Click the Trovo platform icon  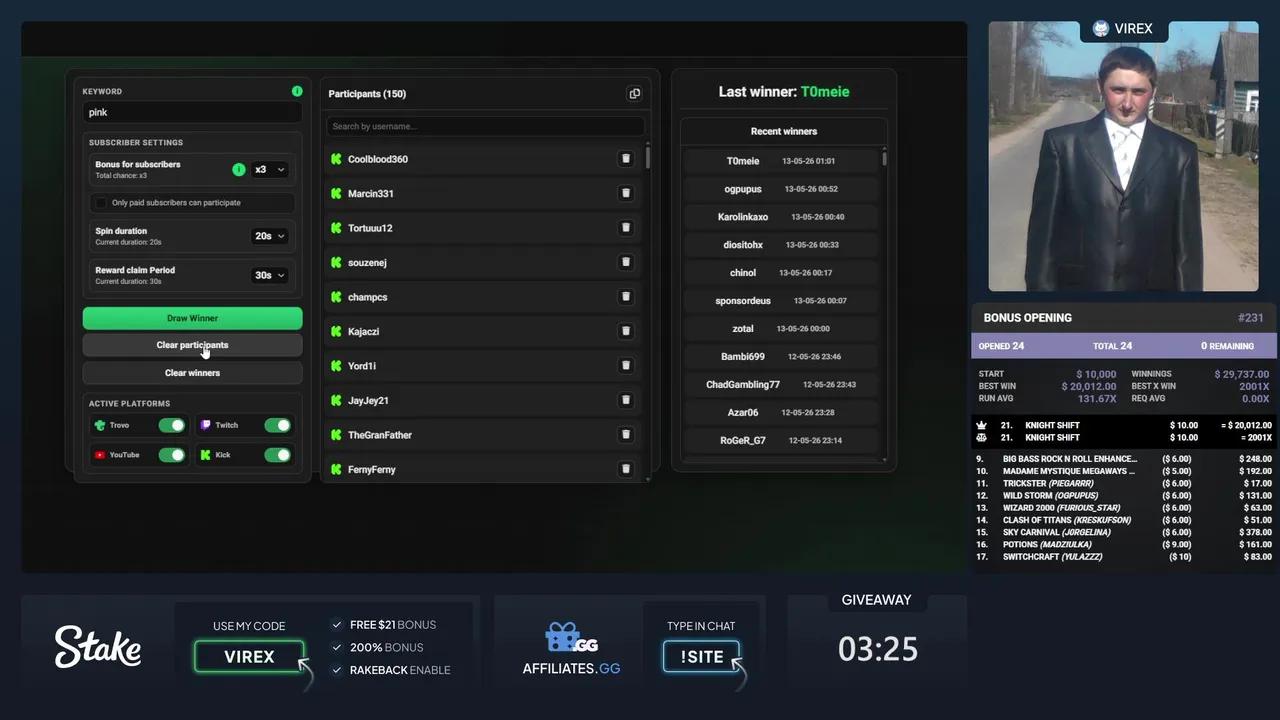pyautogui.click(x=100, y=425)
